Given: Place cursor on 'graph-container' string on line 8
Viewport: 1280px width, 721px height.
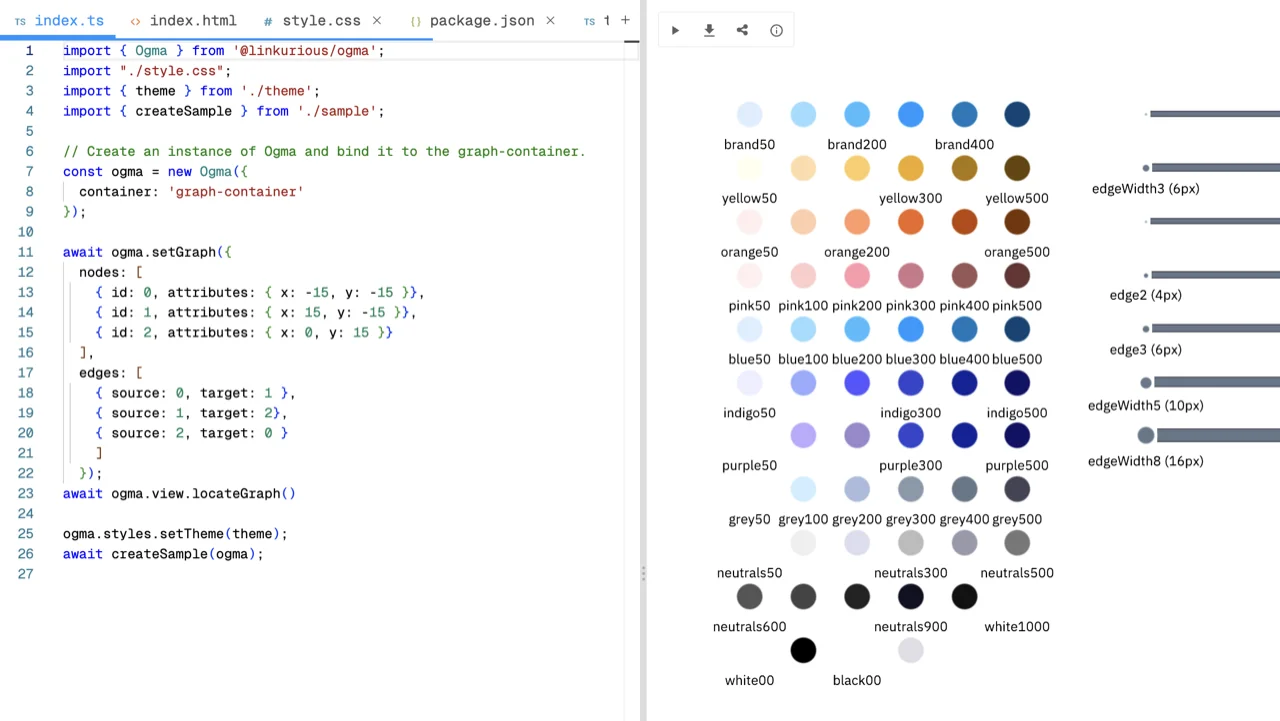Looking at the screenshot, I should [x=235, y=192].
